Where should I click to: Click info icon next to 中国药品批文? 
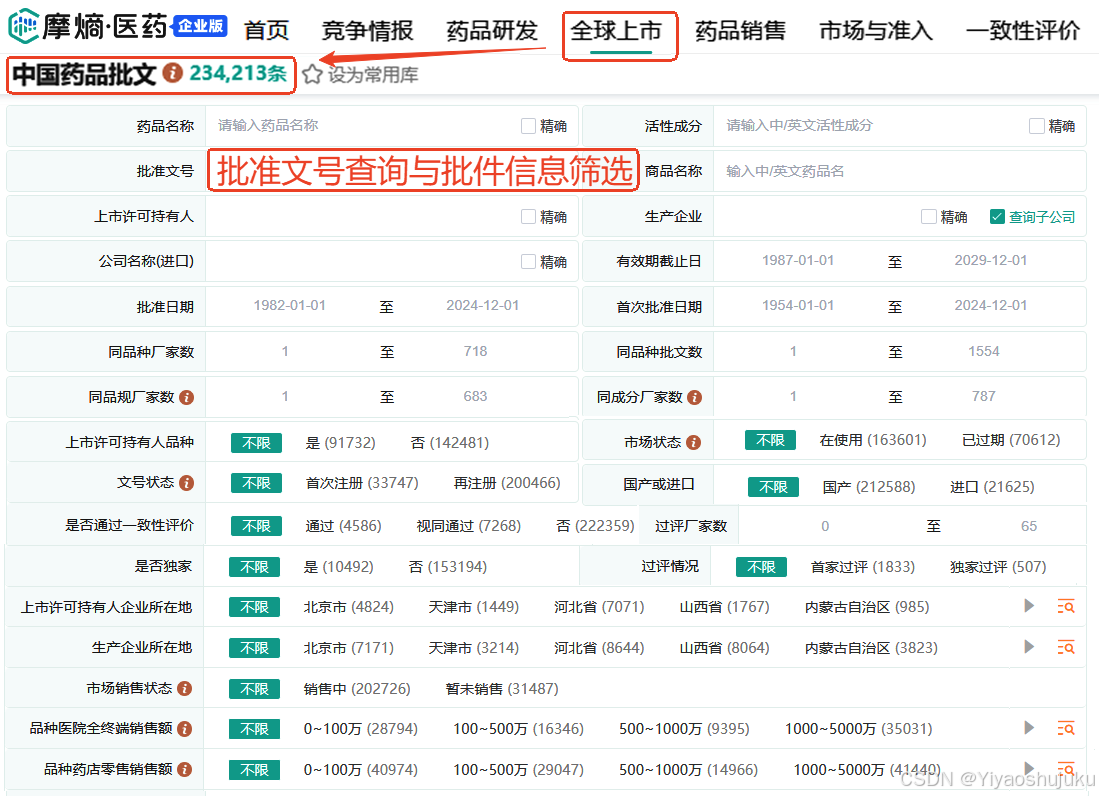pyautogui.click(x=172, y=73)
